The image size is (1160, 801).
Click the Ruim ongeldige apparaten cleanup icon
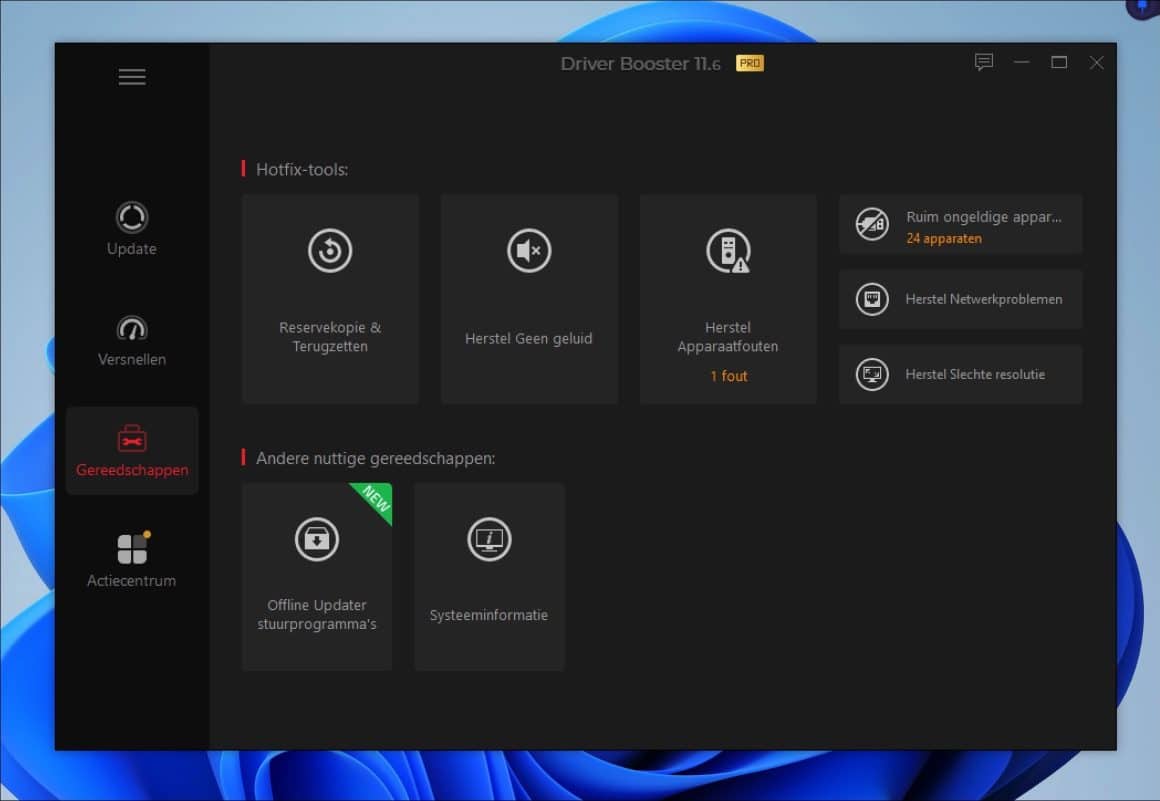(x=872, y=223)
